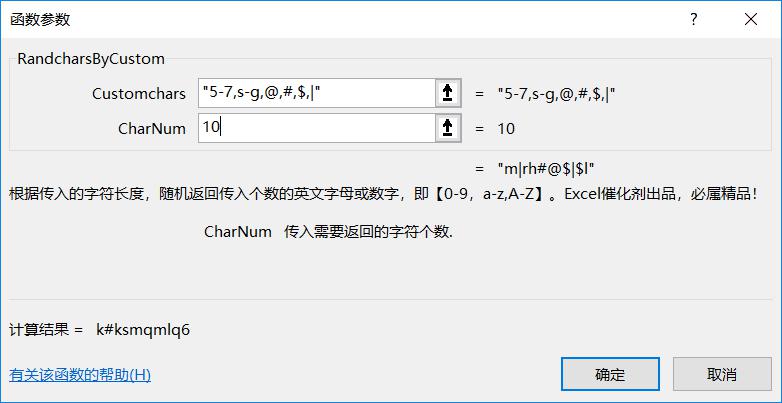Click the 计算结果 = label
Screen dimensions: 782x403
pyautogui.click(x=45, y=330)
